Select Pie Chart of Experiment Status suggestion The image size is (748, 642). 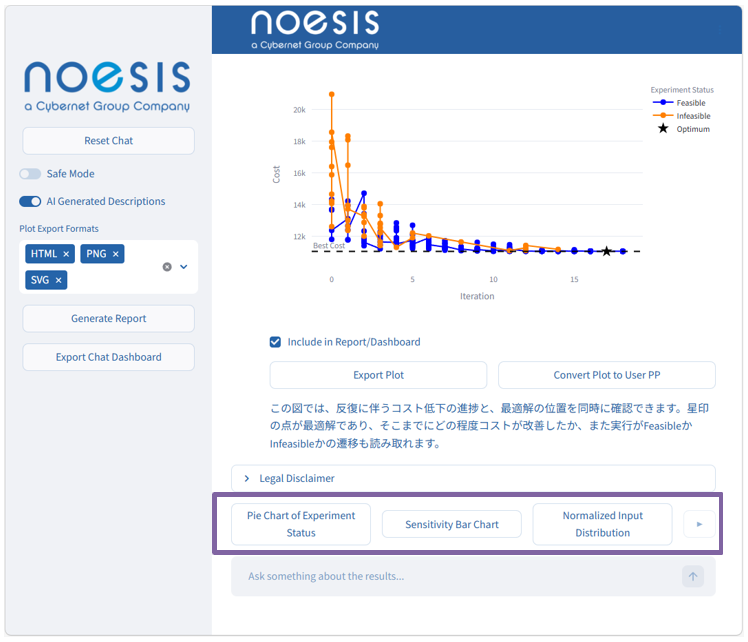(x=301, y=524)
